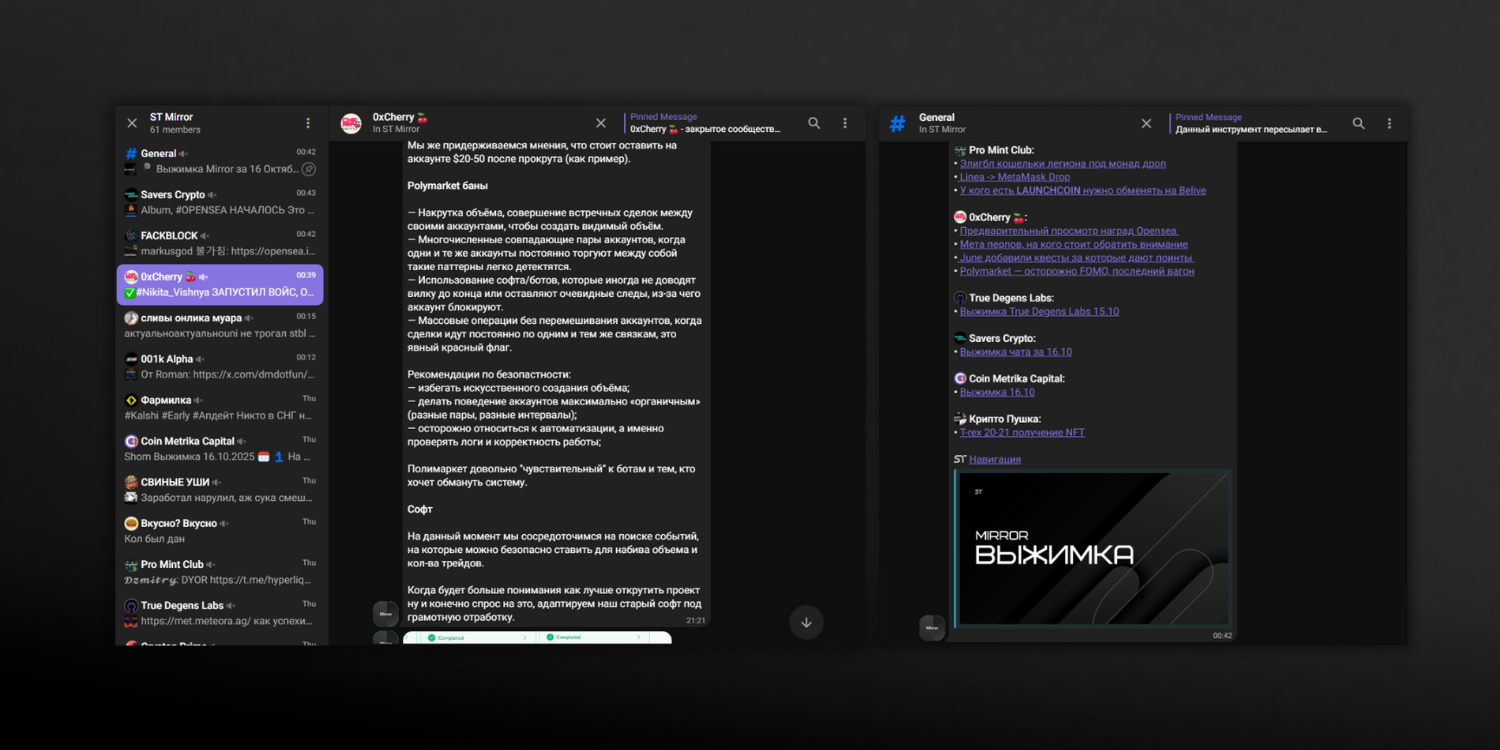This screenshot has height=750, width=1500.
Task: Open ST Mirror sidebar three-dot menu
Action: point(308,123)
